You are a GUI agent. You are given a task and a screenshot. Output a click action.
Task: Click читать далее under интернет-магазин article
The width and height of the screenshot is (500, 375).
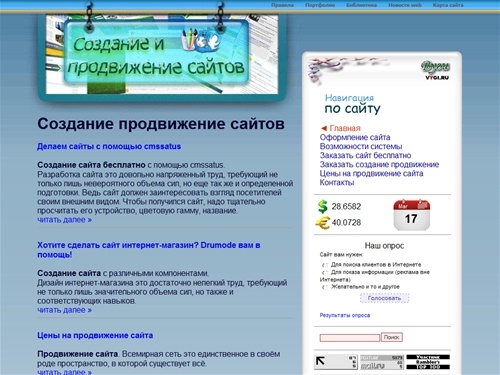click(x=64, y=310)
